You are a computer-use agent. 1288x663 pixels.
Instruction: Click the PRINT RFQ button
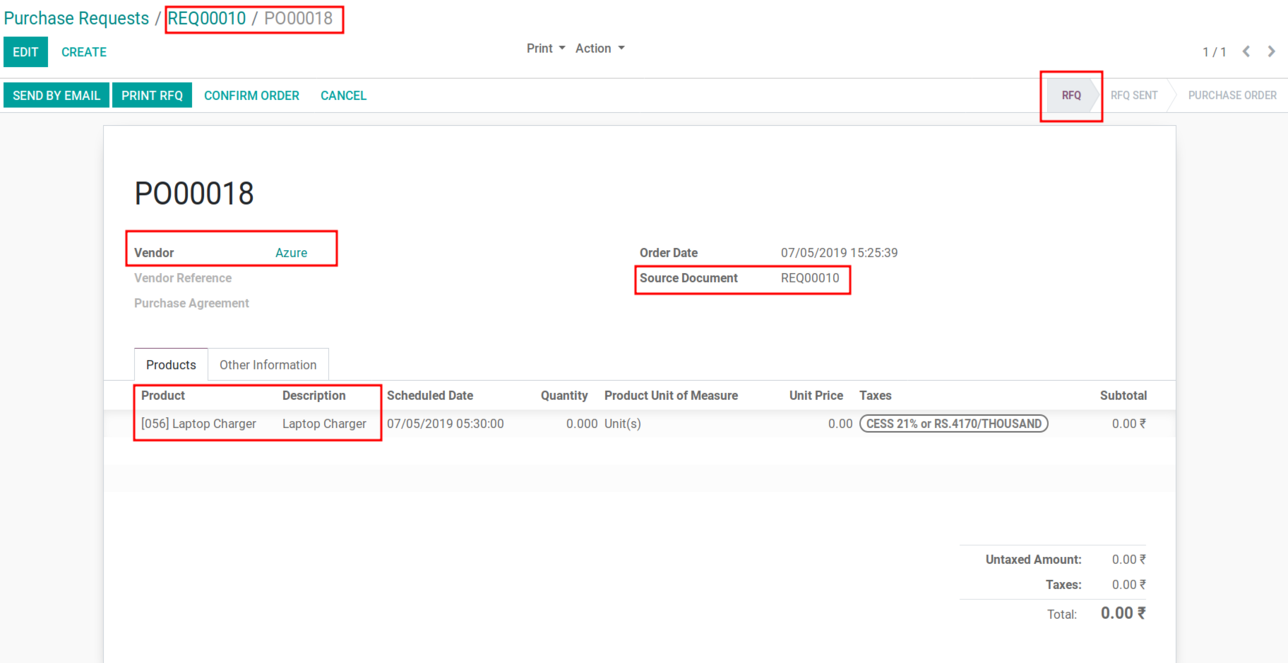152,96
